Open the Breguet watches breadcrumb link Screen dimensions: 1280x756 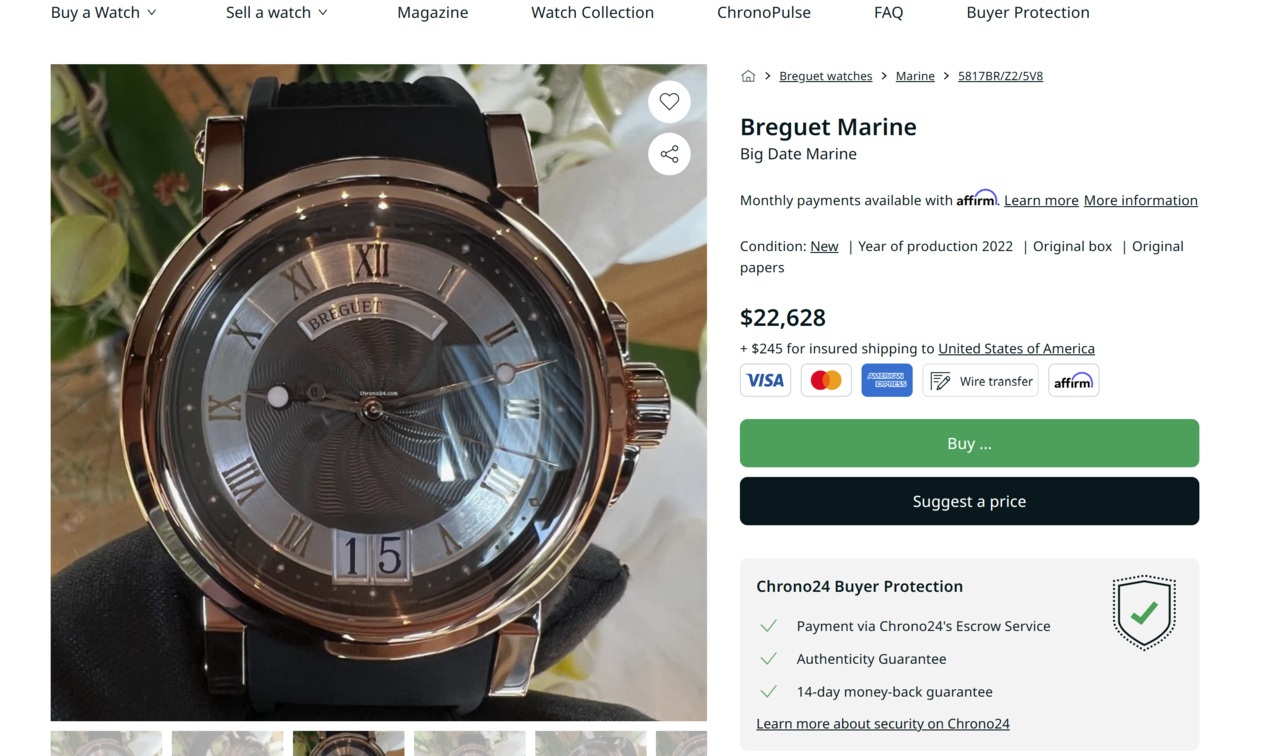pos(825,76)
